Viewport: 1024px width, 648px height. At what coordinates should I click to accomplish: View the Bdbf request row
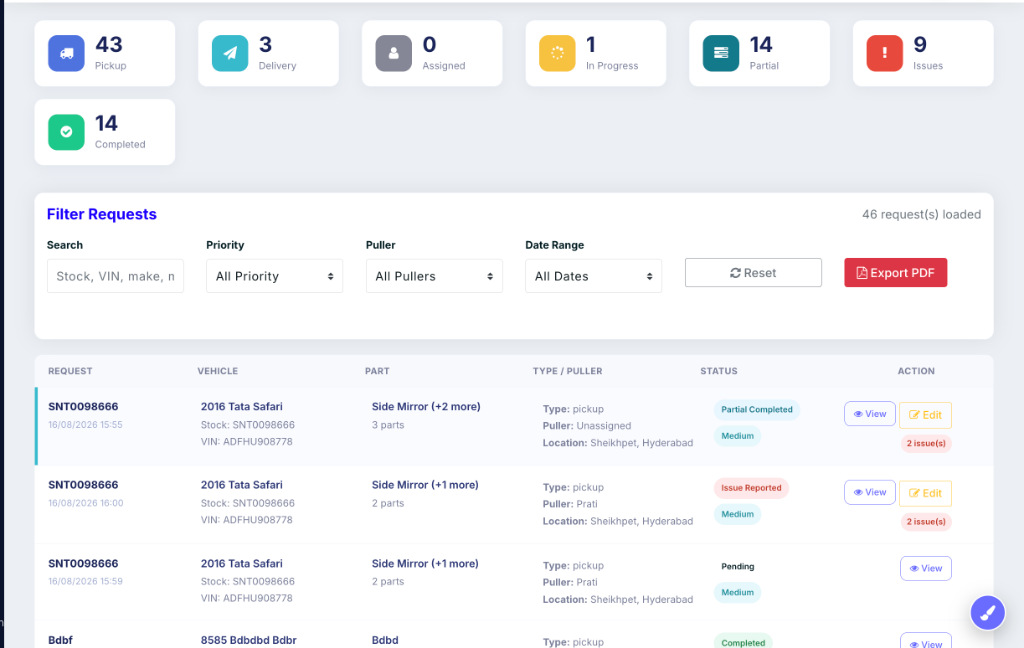pyautogui.click(x=926, y=641)
